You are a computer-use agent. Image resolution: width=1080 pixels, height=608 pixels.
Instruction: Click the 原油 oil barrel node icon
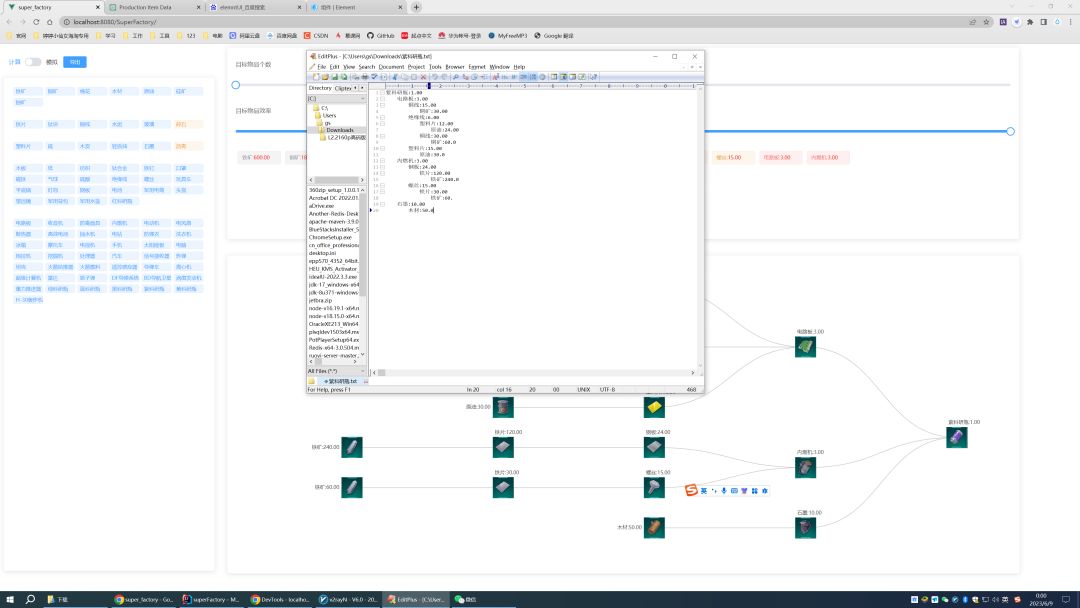pos(503,407)
